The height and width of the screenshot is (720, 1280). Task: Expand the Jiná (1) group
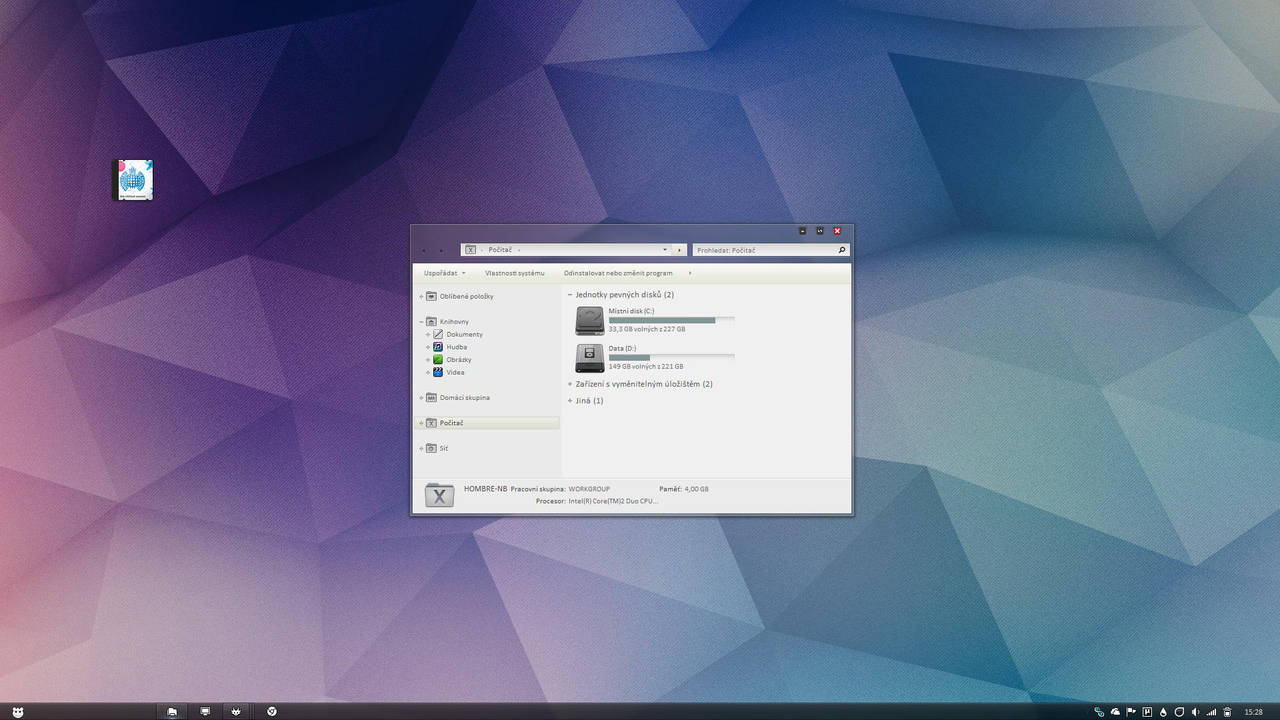[570, 401]
